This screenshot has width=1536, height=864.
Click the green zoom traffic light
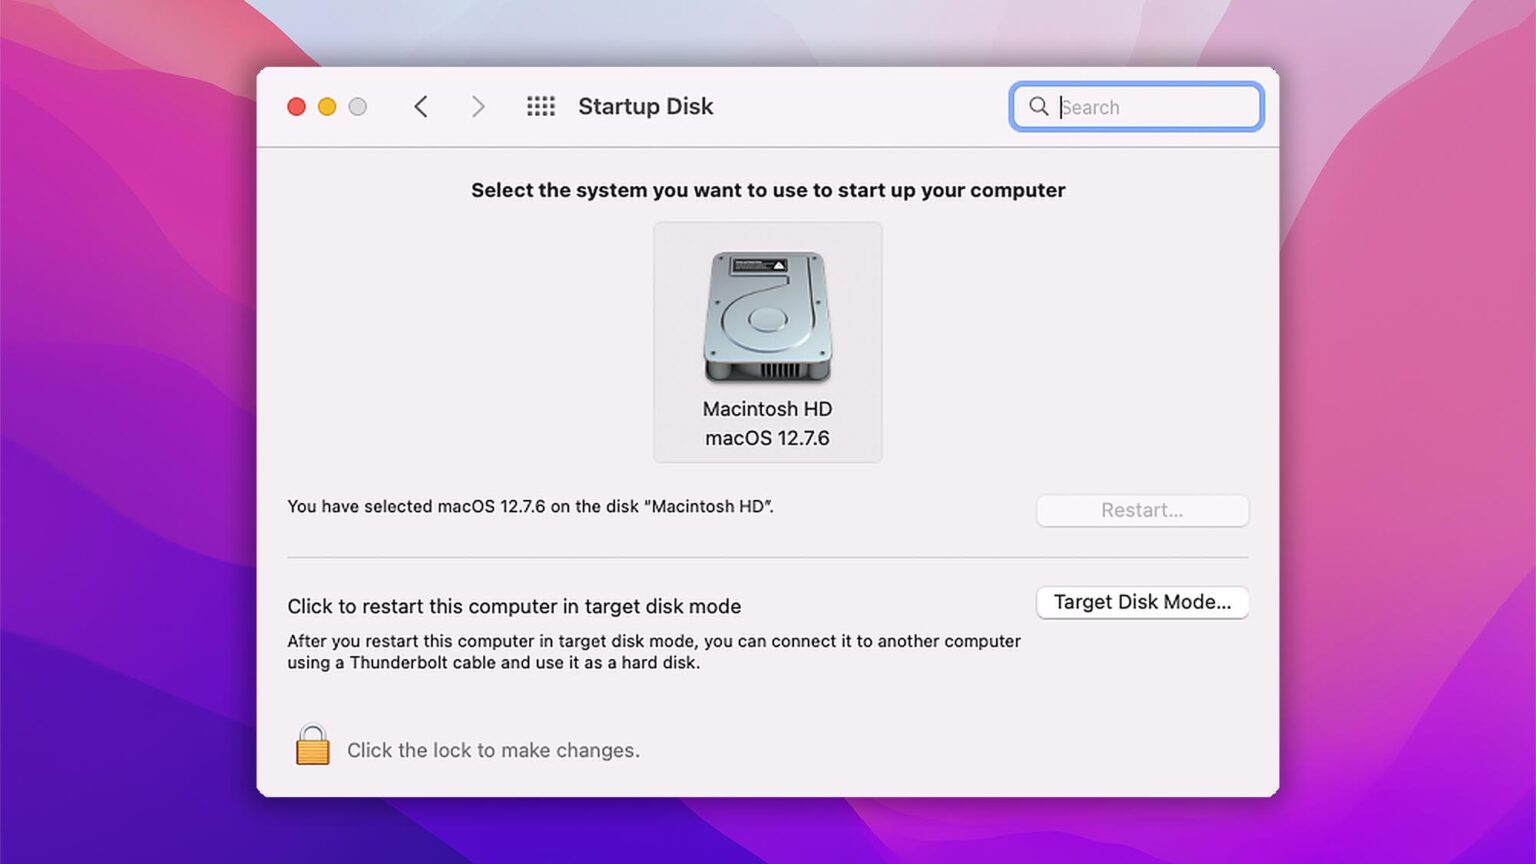(x=358, y=106)
